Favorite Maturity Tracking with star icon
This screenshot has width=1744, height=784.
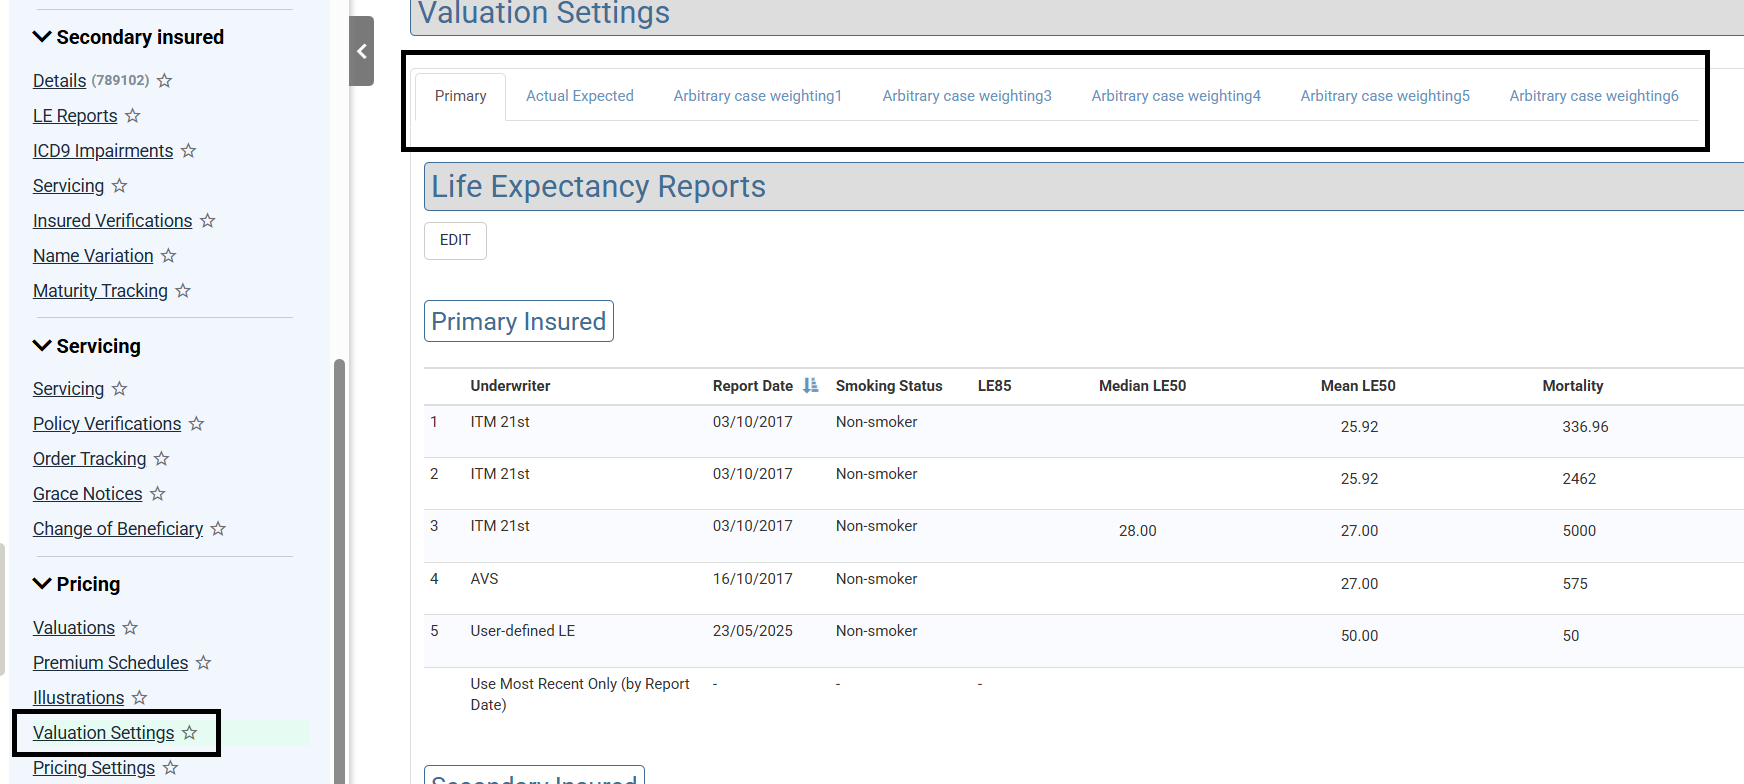183,291
